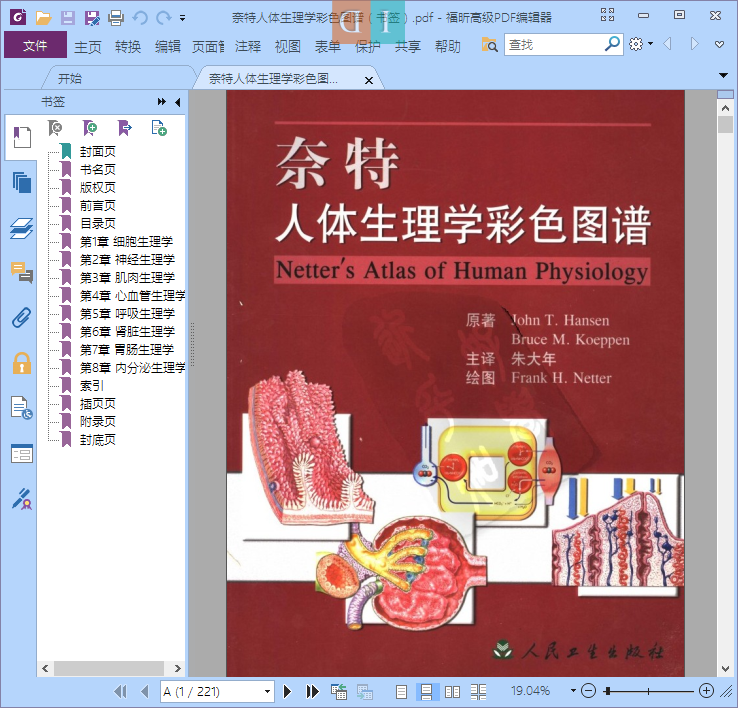This screenshot has width=738, height=708.
Task: Switch to the 编辑 ribbon tab
Action: (168, 47)
